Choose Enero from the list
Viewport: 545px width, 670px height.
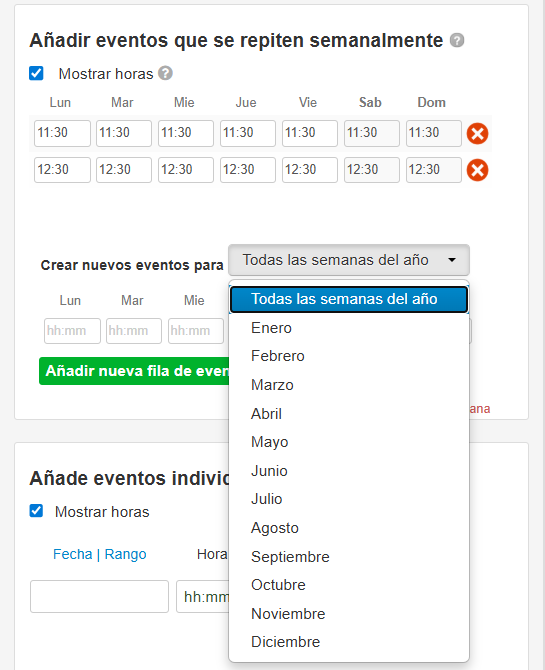point(349,328)
